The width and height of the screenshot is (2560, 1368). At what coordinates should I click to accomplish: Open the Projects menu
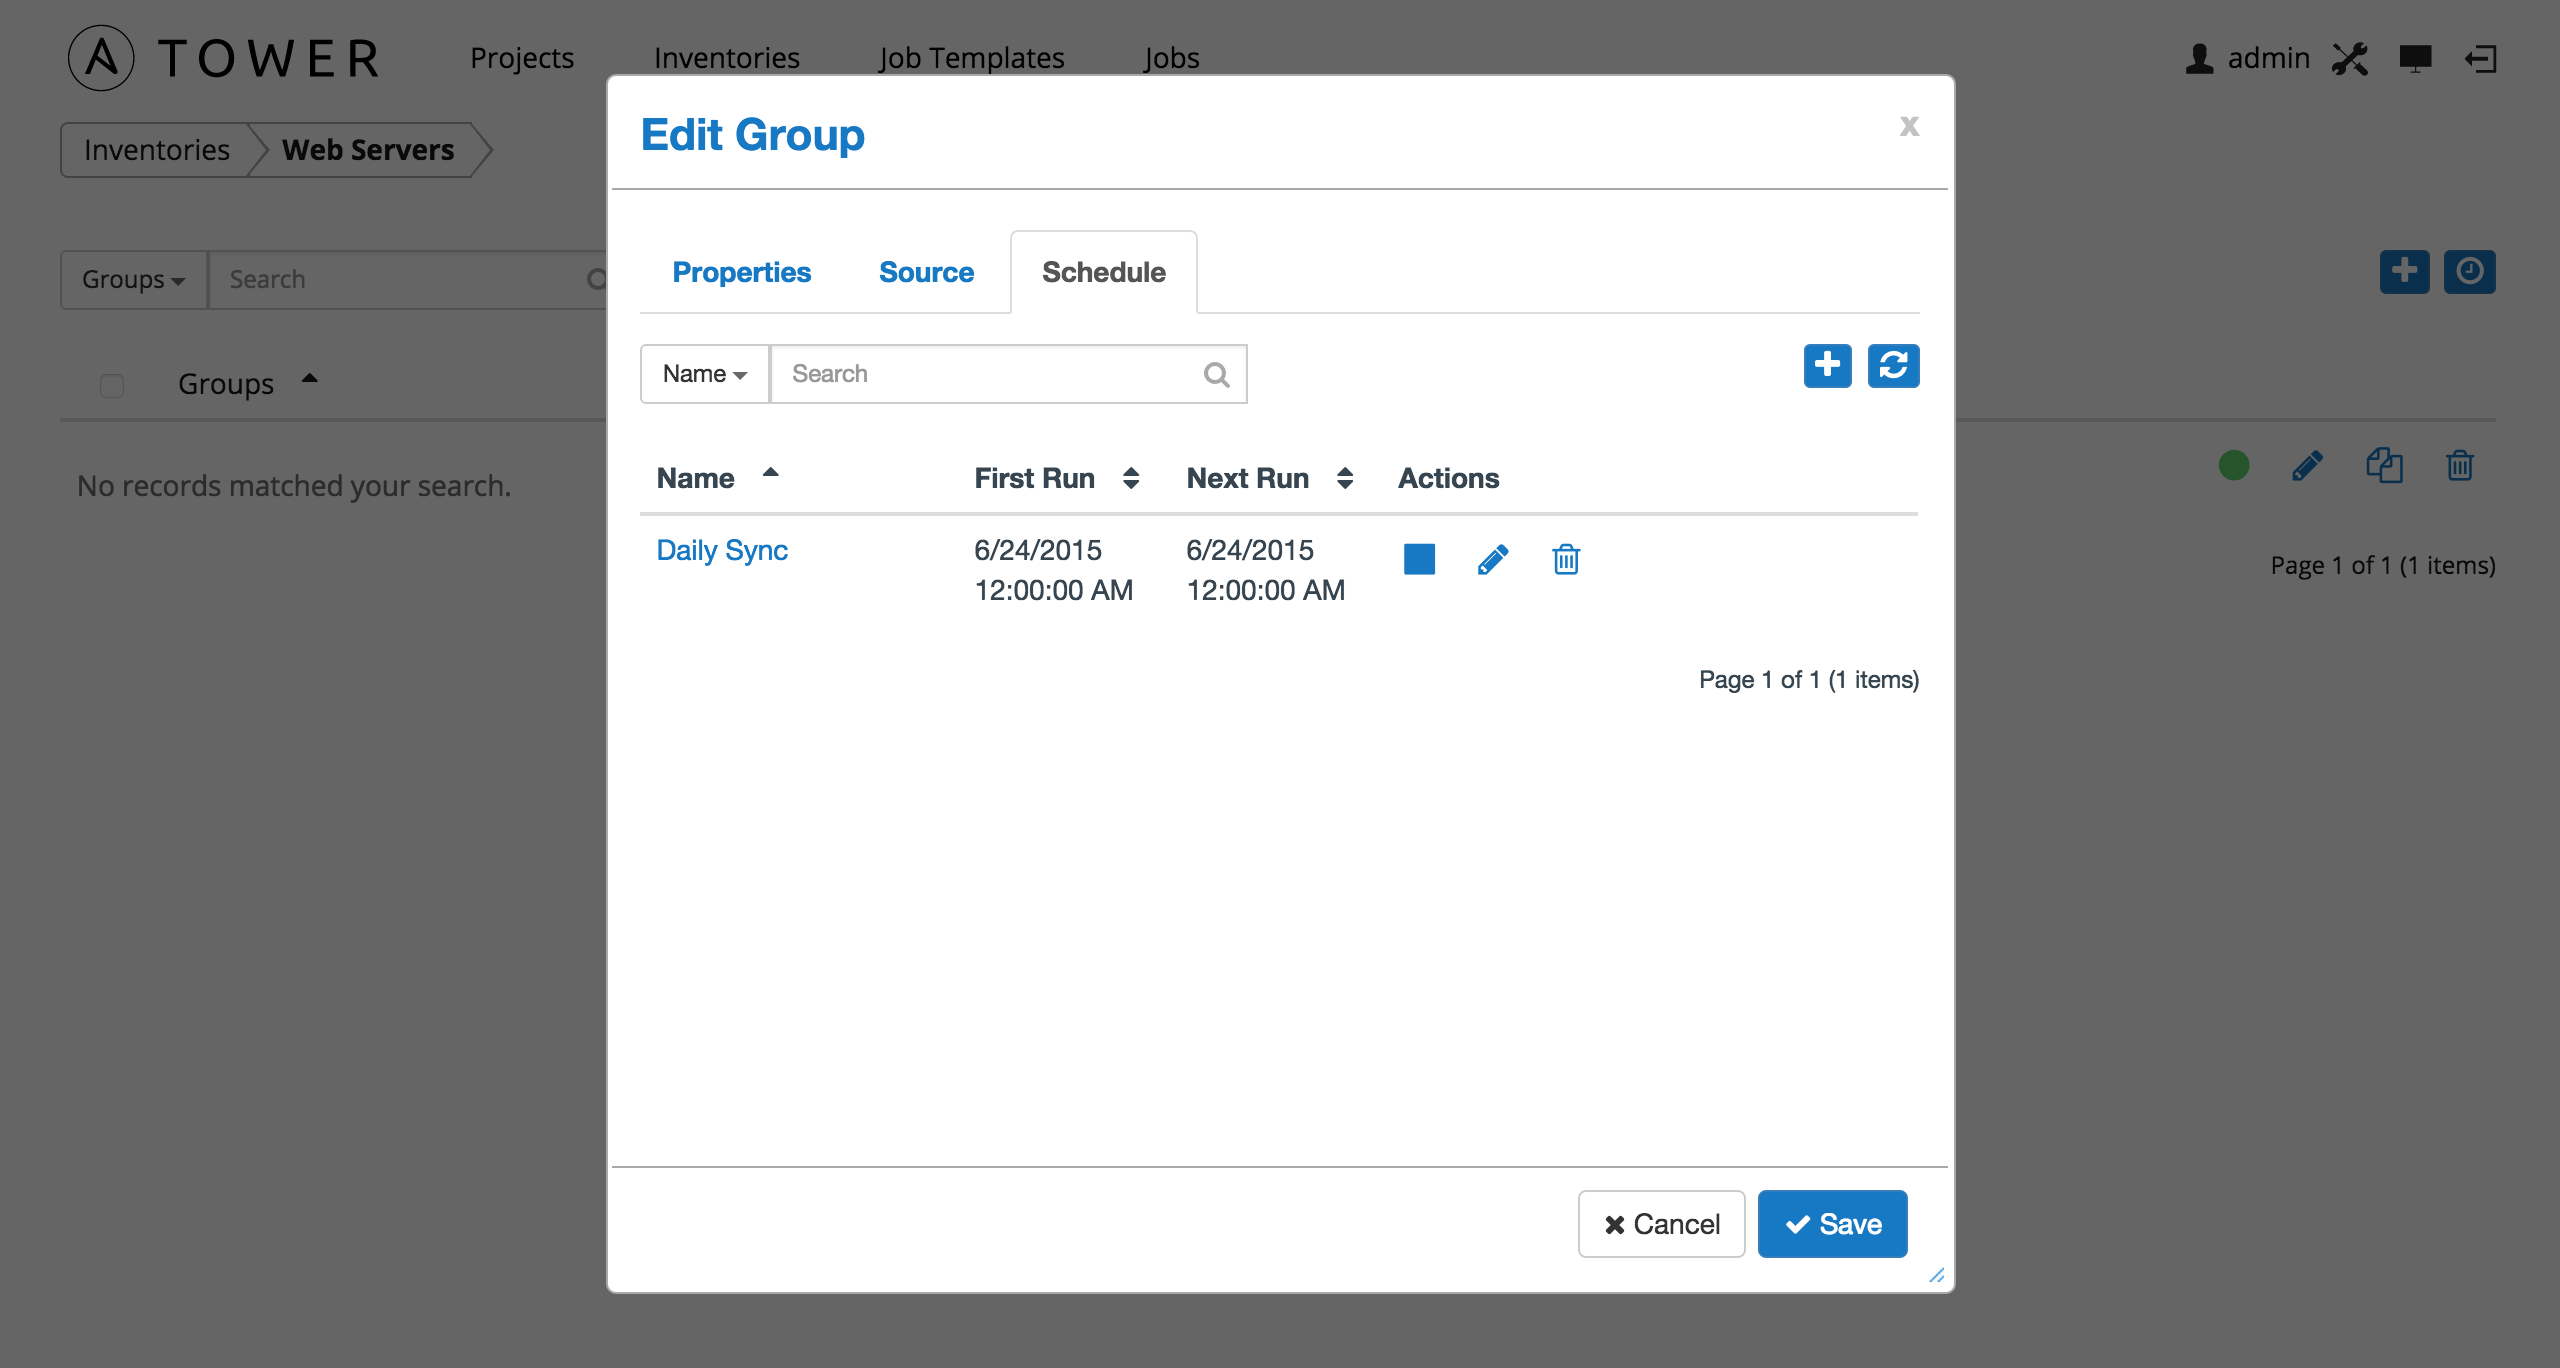click(522, 58)
